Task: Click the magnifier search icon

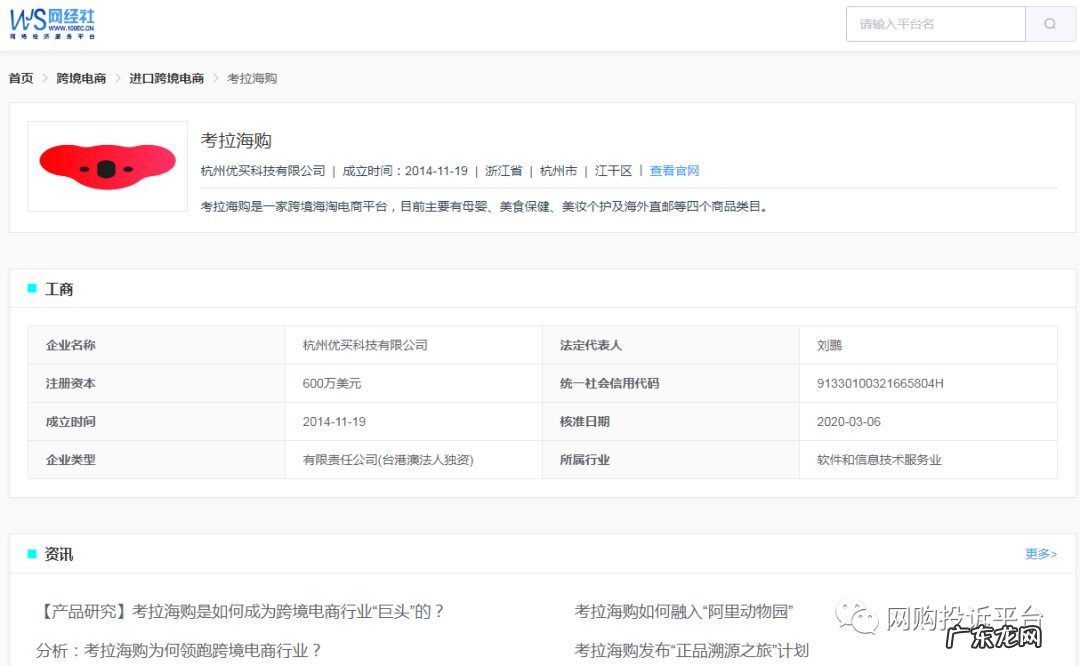Action: coord(1049,23)
